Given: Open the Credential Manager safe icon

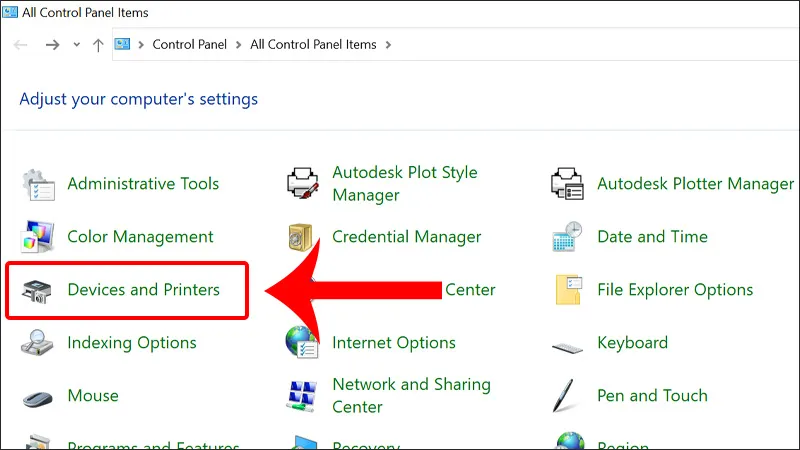Looking at the screenshot, I should click(x=302, y=238).
